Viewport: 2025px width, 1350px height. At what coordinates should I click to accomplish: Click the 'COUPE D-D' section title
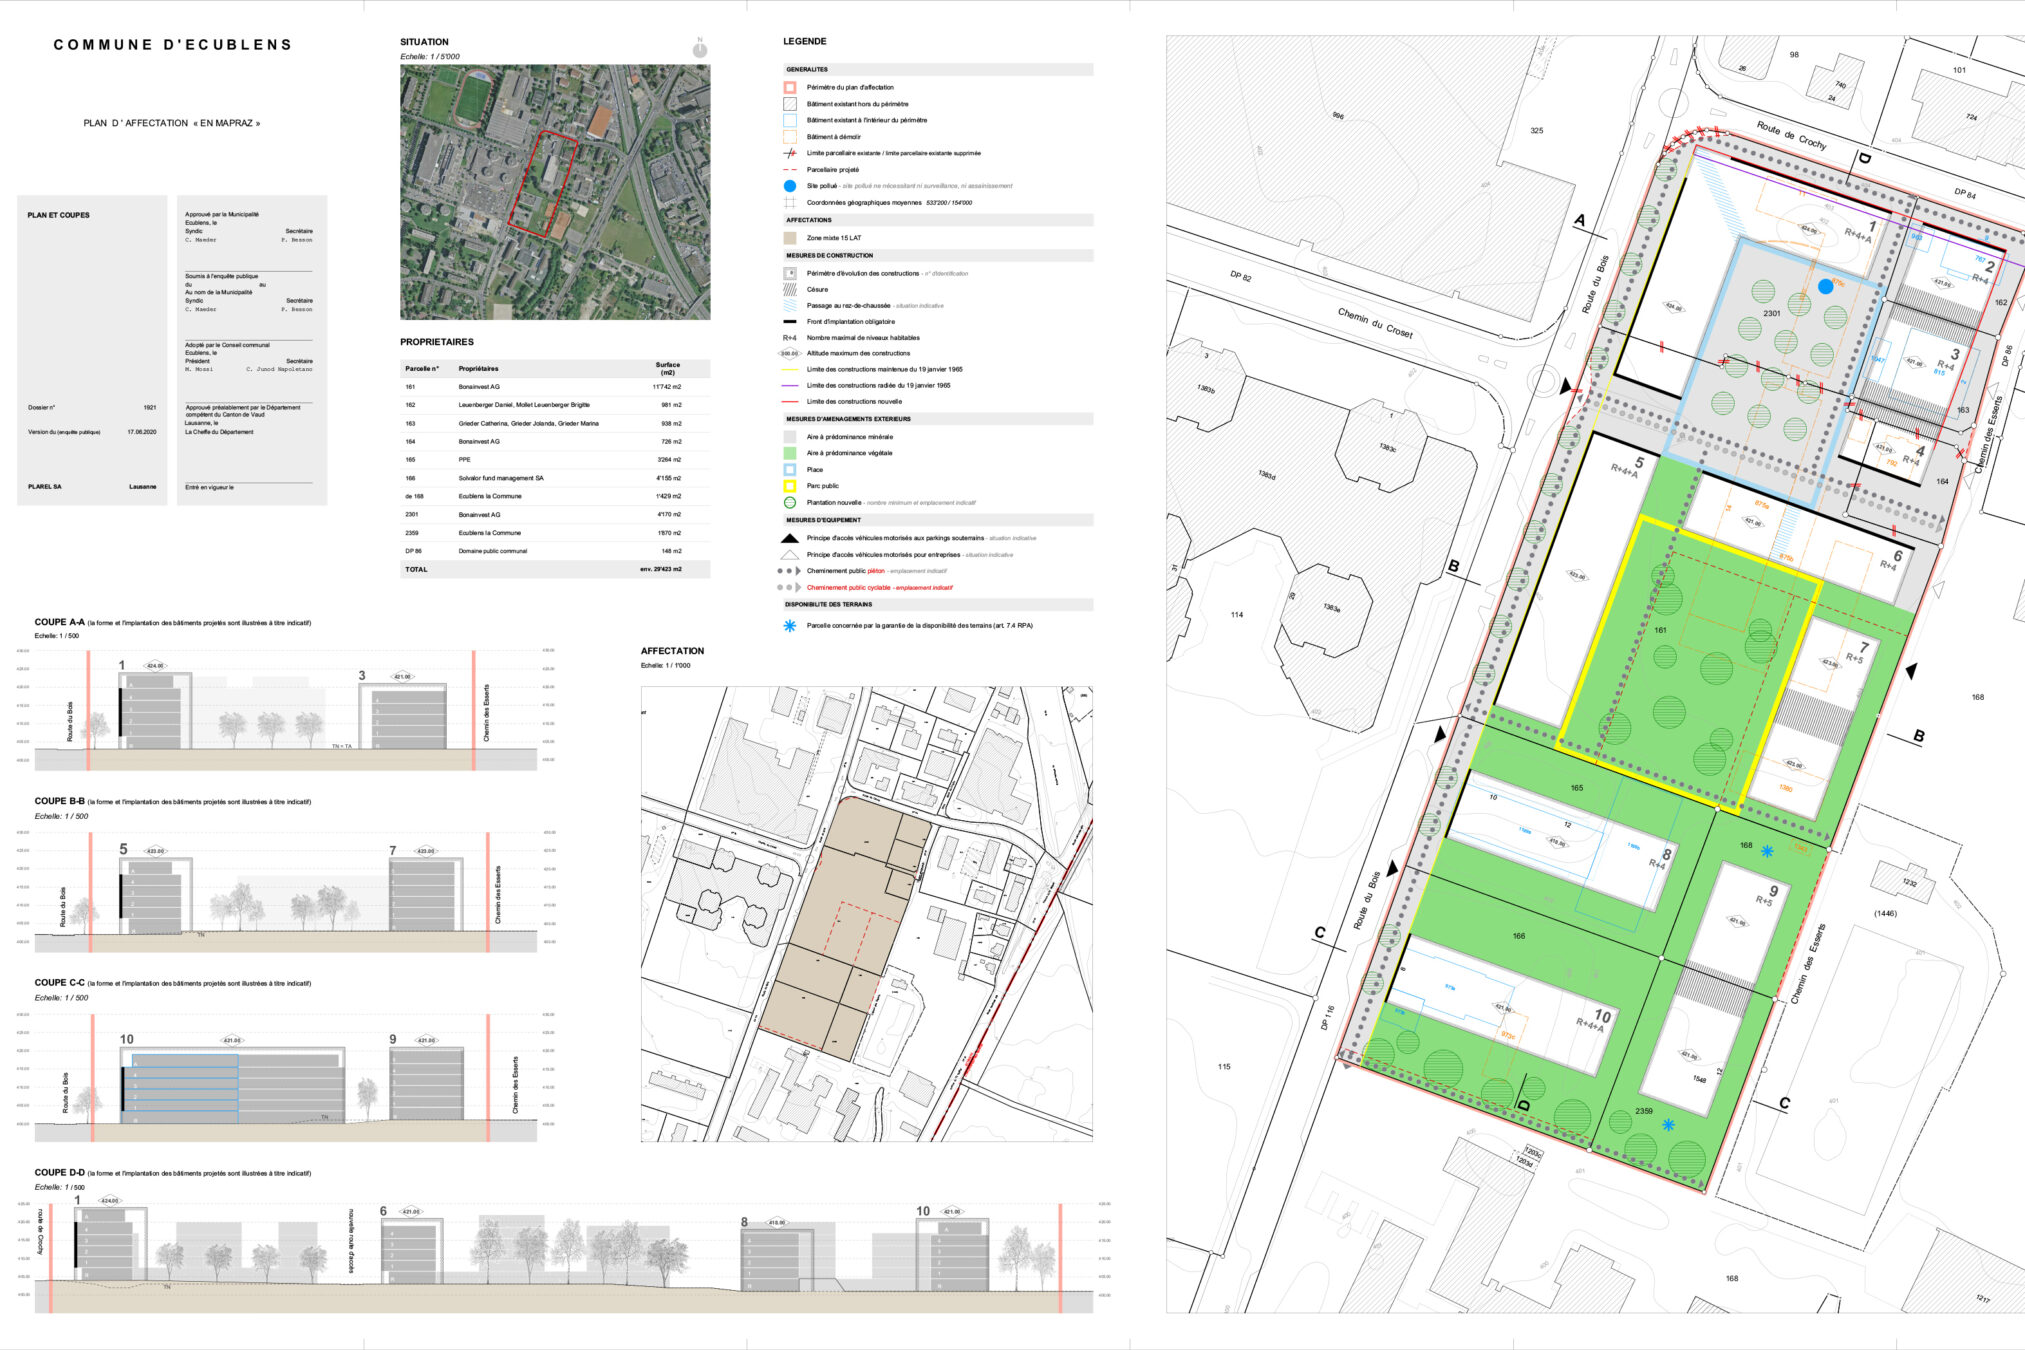[60, 1172]
